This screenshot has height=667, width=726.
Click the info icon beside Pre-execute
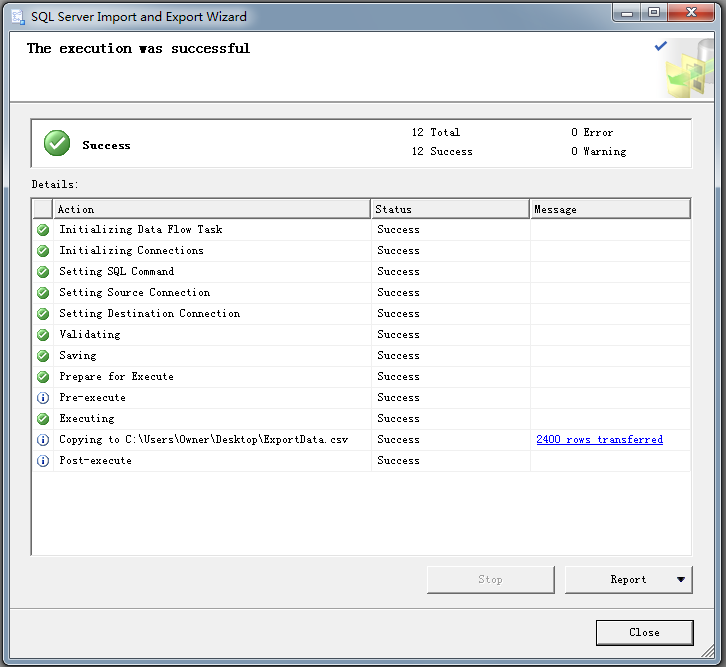tap(43, 398)
